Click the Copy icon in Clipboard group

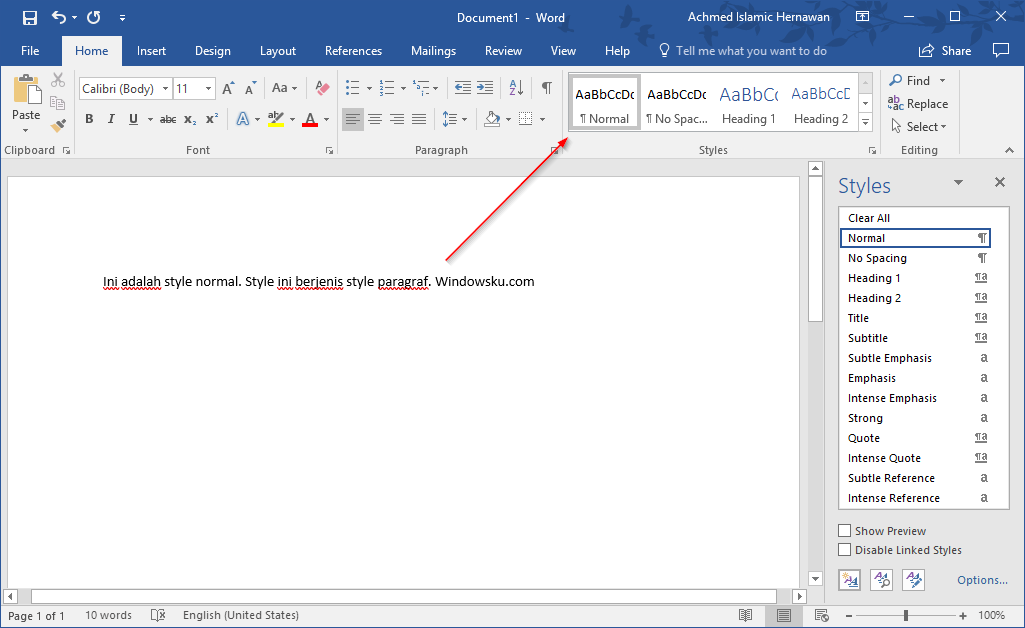coord(58,103)
